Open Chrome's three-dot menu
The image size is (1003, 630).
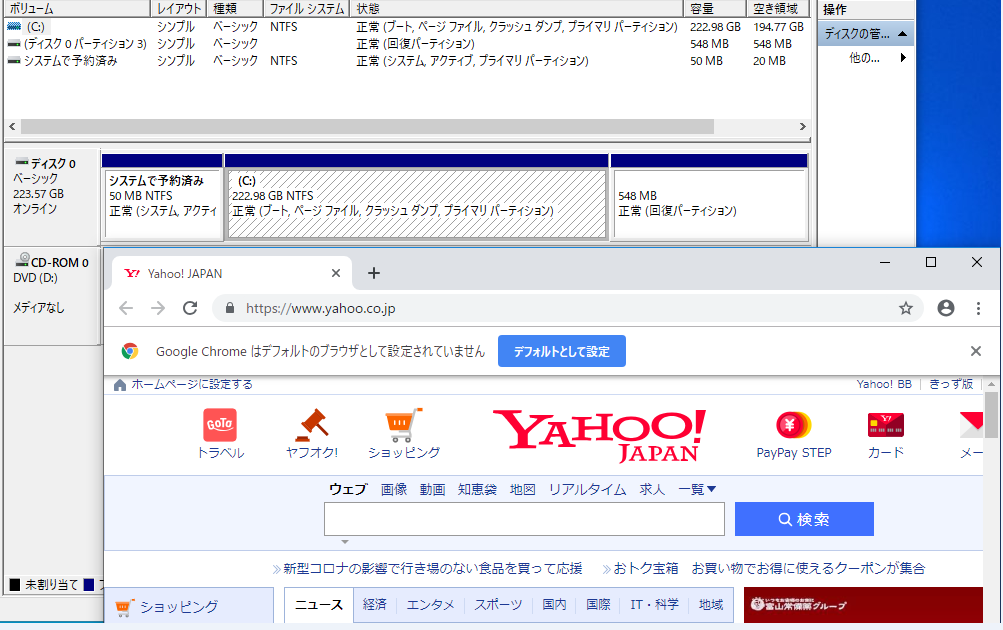tap(978, 308)
